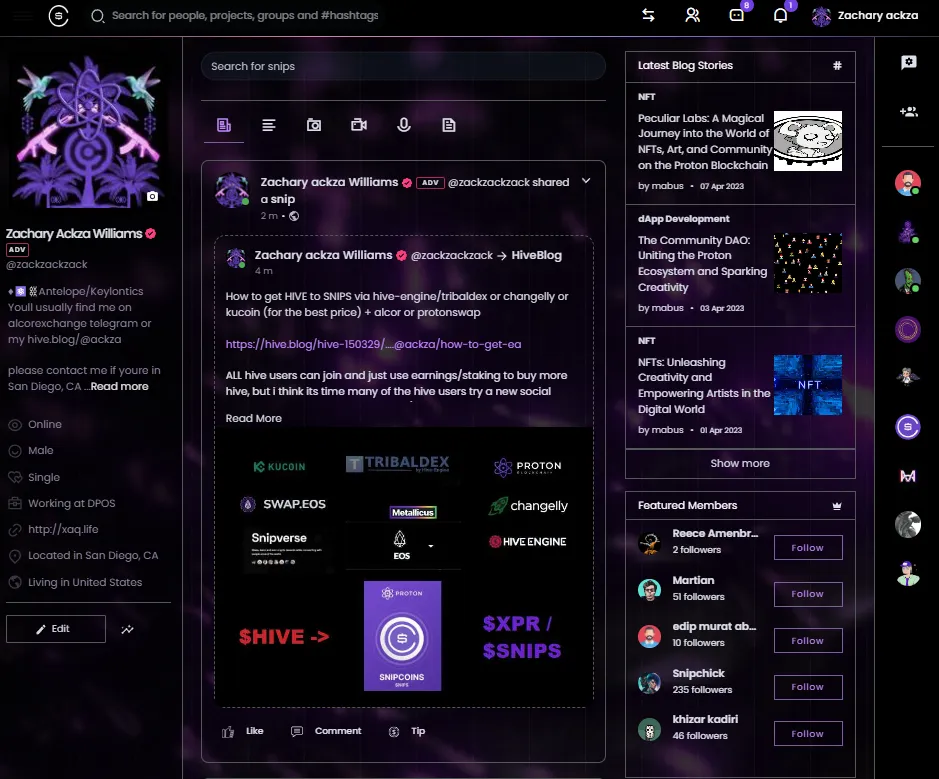Image resolution: width=939 pixels, height=779 pixels.
Task: Select the text posts filter tab
Action: click(269, 125)
